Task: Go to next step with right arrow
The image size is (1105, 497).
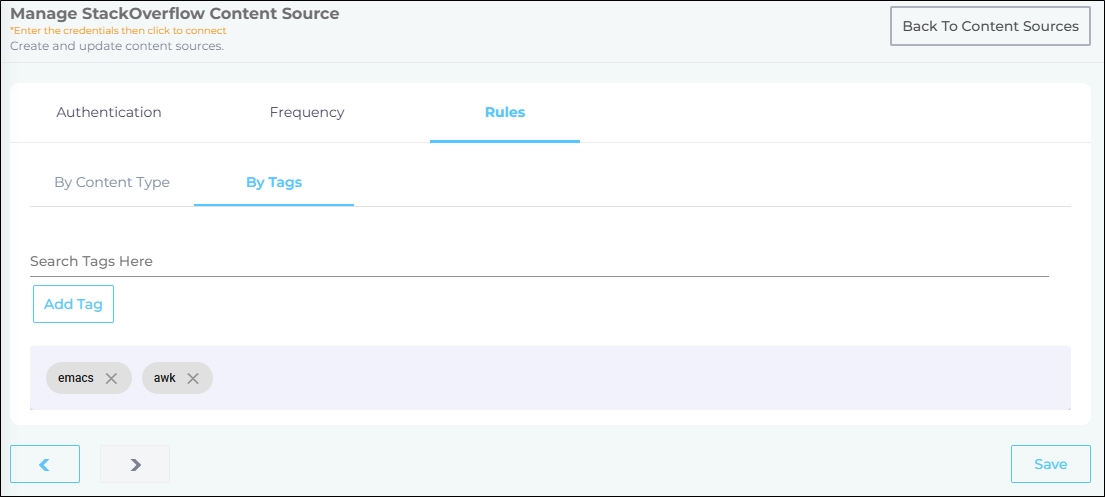Action: pos(135,464)
